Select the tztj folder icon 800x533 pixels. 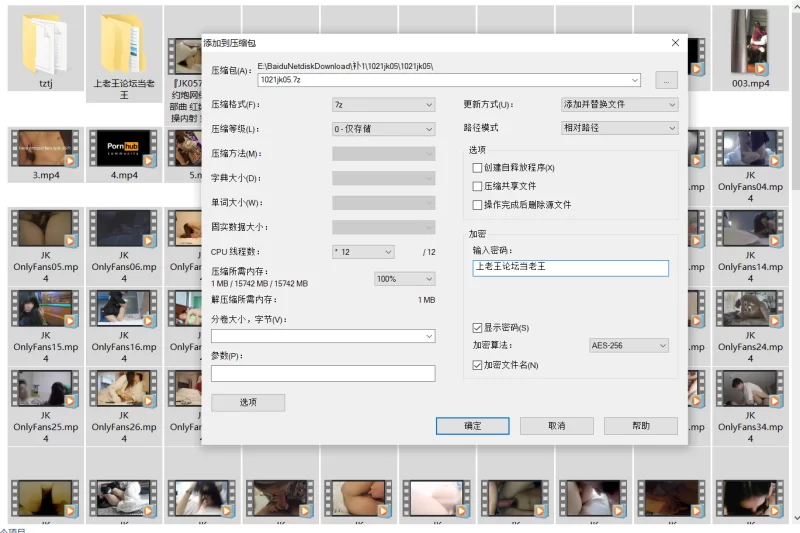pyautogui.click(x=45, y=44)
